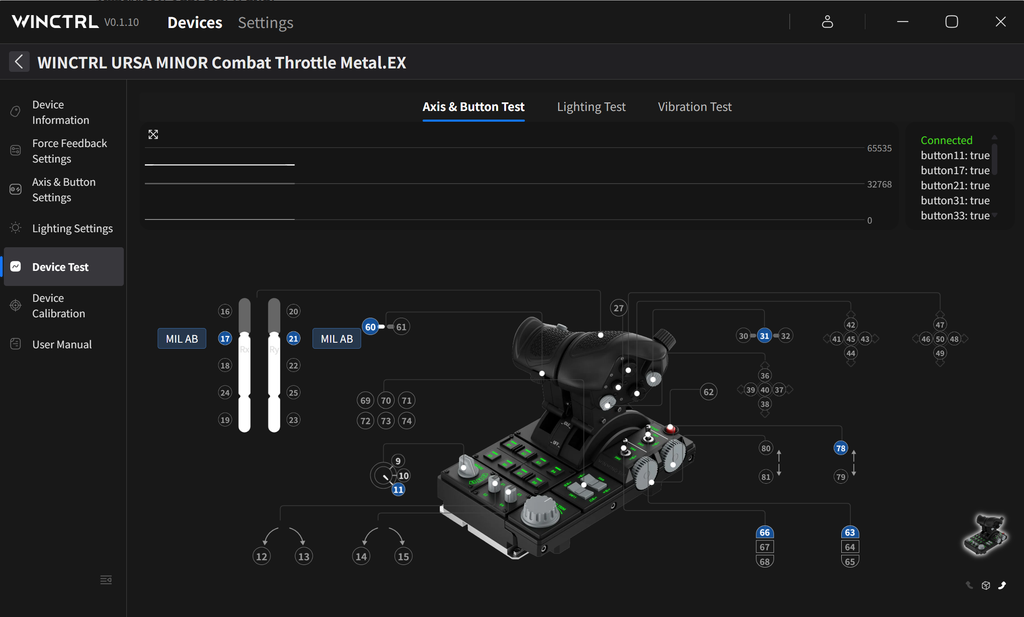Go back using the left arrow button
The image size is (1024, 617).
click(x=19, y=62)
